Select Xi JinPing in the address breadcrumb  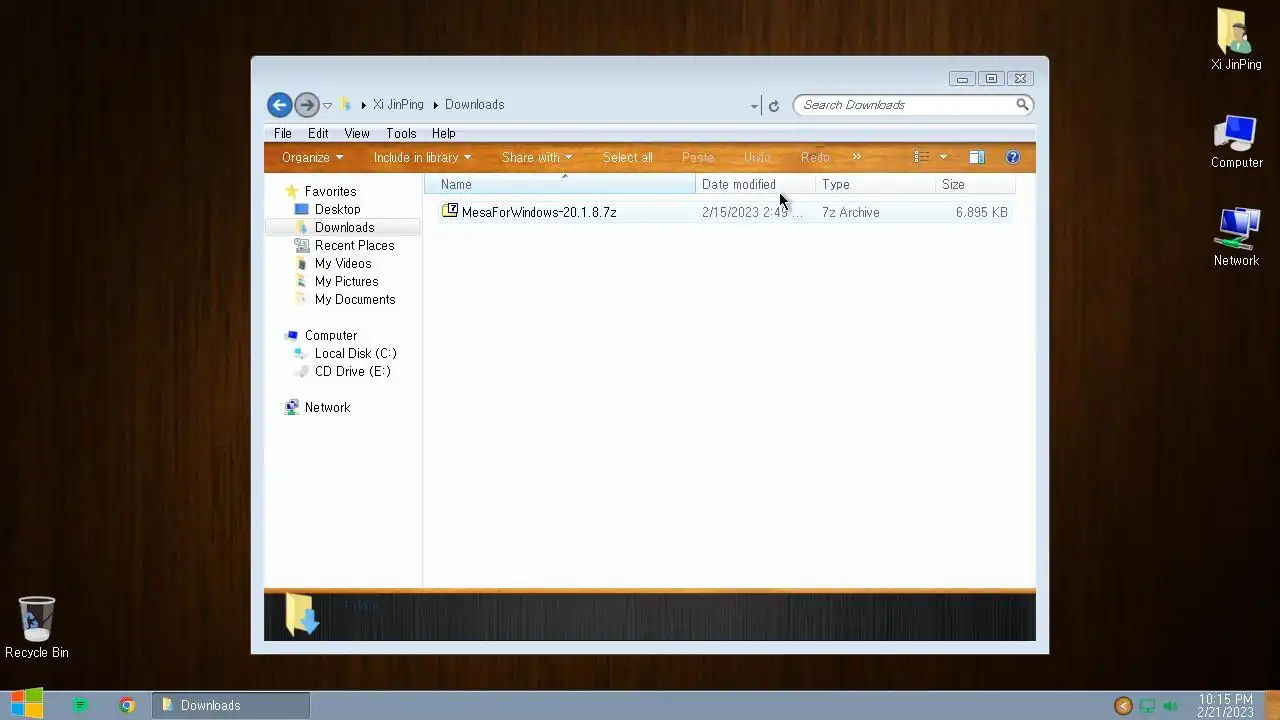(x=398, y=104)
